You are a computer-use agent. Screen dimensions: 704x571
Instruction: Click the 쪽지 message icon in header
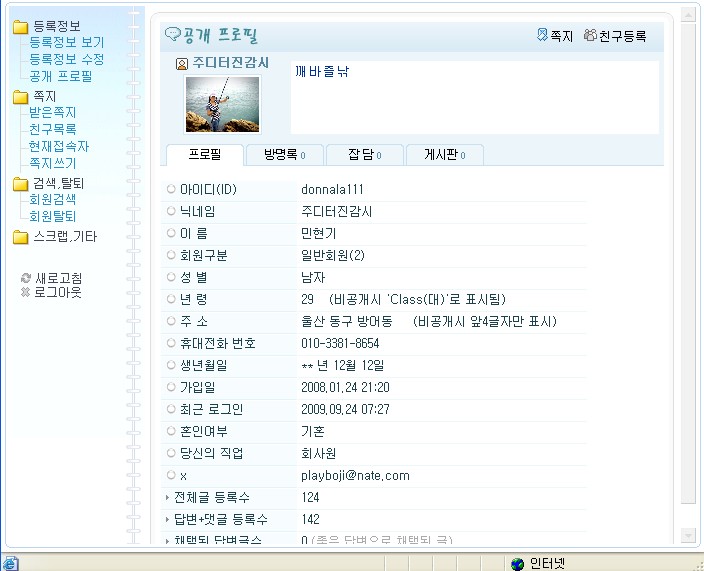click(x=542, y=35)
